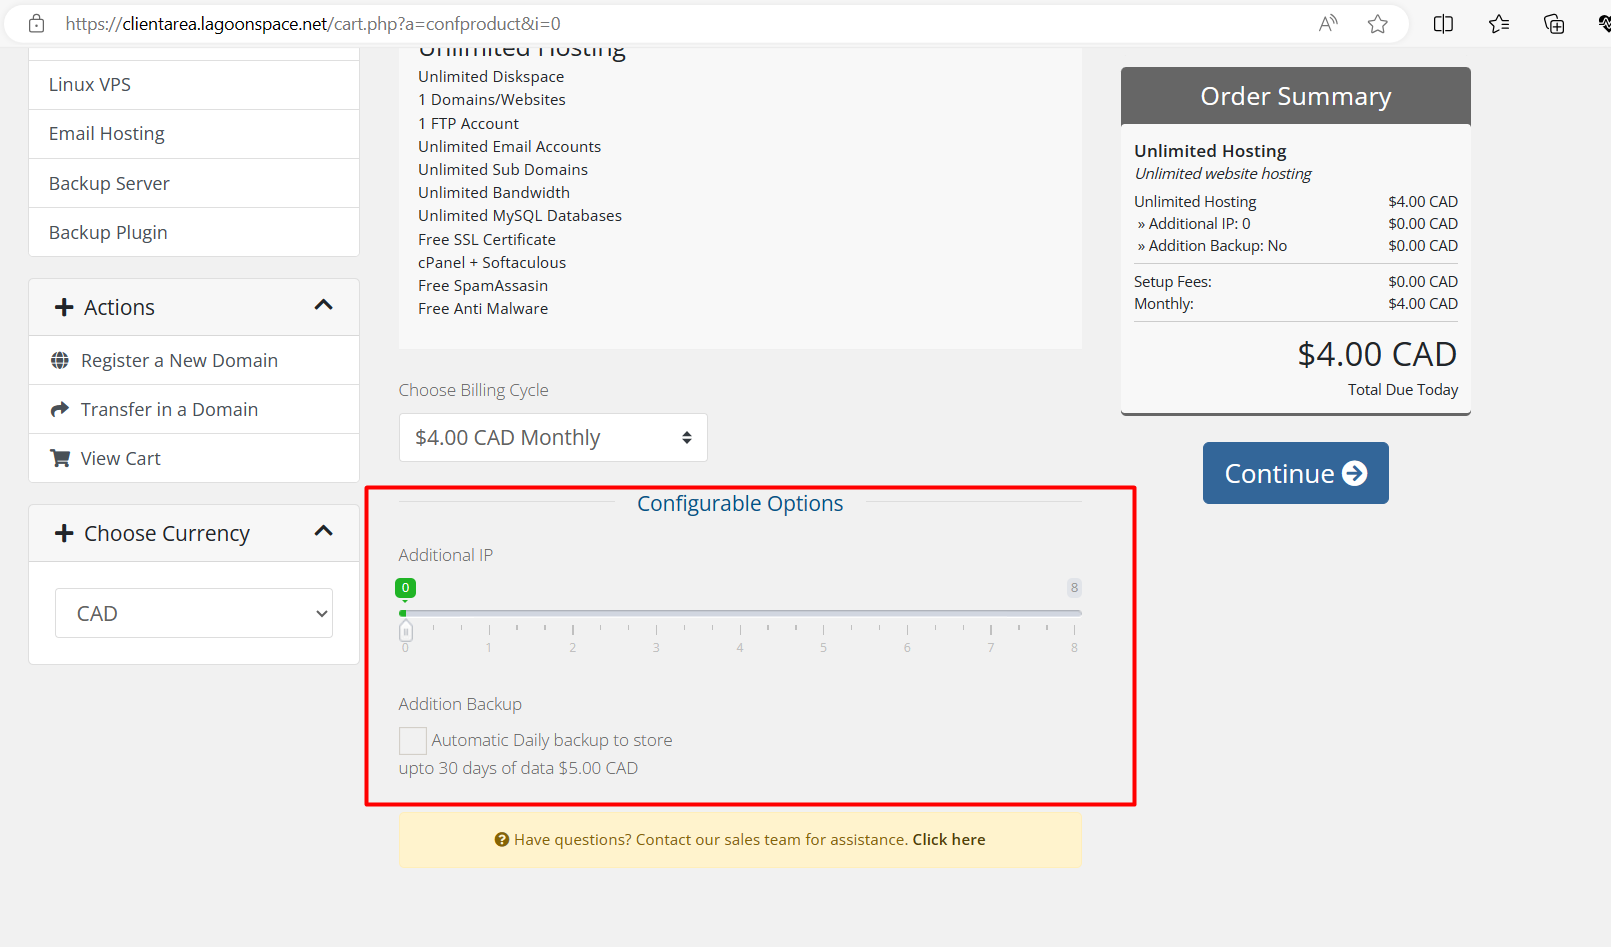
Task: Open the CAD currency dropdown
Action: point(194,613)
